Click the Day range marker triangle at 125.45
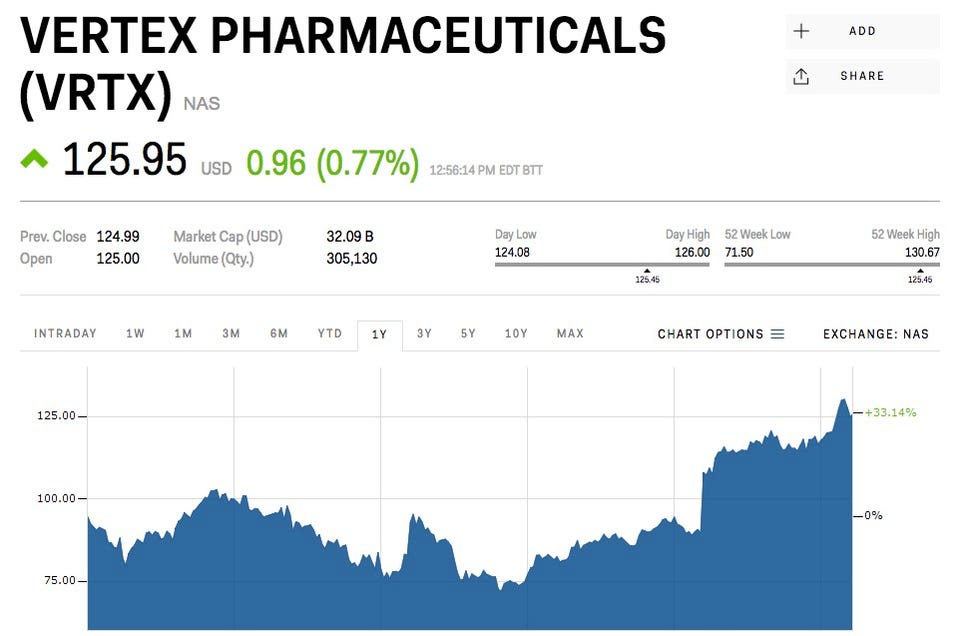Viewport: 960px width, 636px height. 647,271
